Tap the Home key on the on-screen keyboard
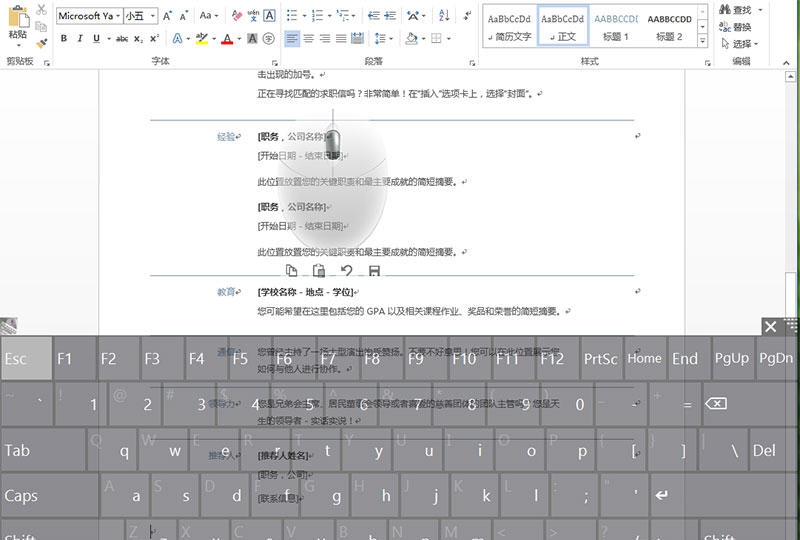This screenshot has width=800, height=540. [x=644, y=358]
